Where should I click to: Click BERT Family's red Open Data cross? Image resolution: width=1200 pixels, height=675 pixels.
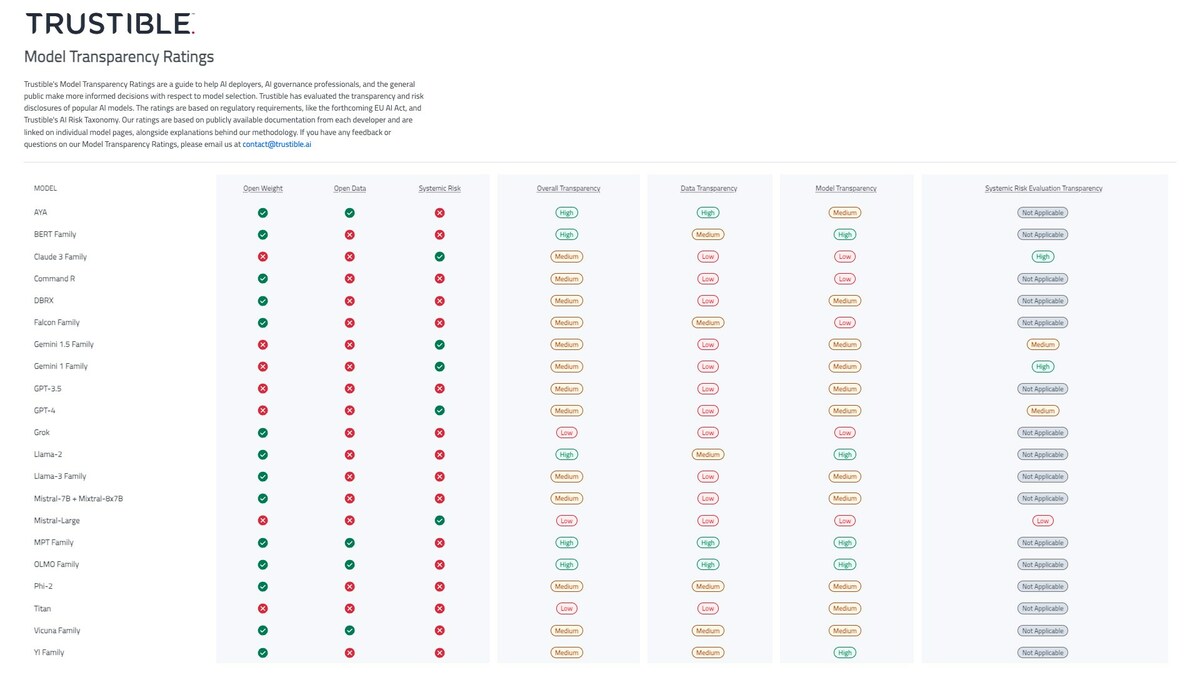click(350, 235)
